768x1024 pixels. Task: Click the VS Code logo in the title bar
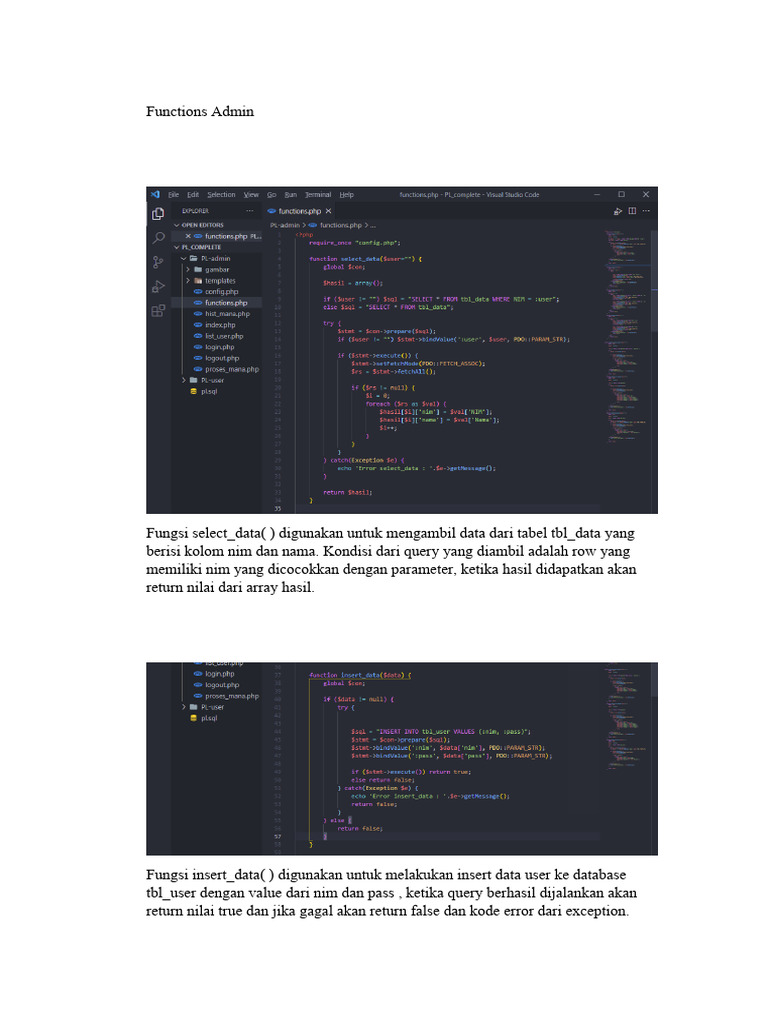(x=155, y=195)
